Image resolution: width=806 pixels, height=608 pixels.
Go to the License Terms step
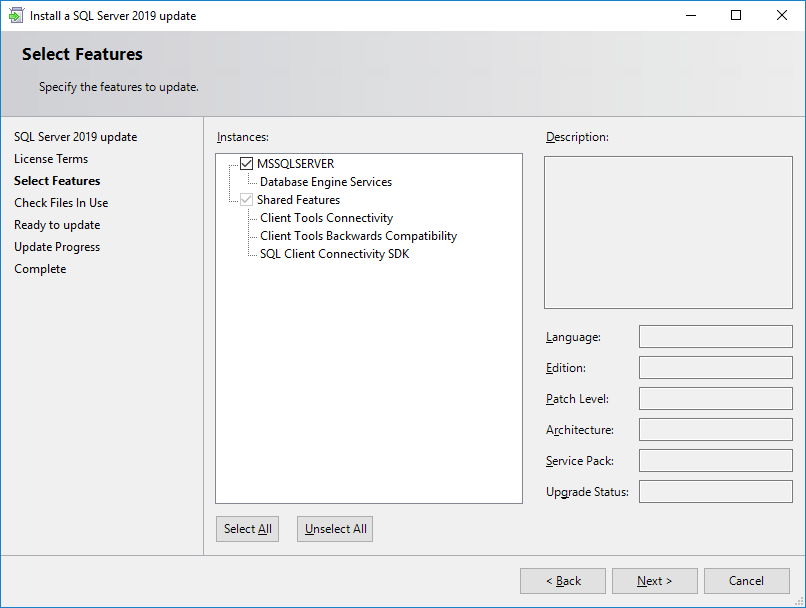pyautogui.click(x=51, y=158)
